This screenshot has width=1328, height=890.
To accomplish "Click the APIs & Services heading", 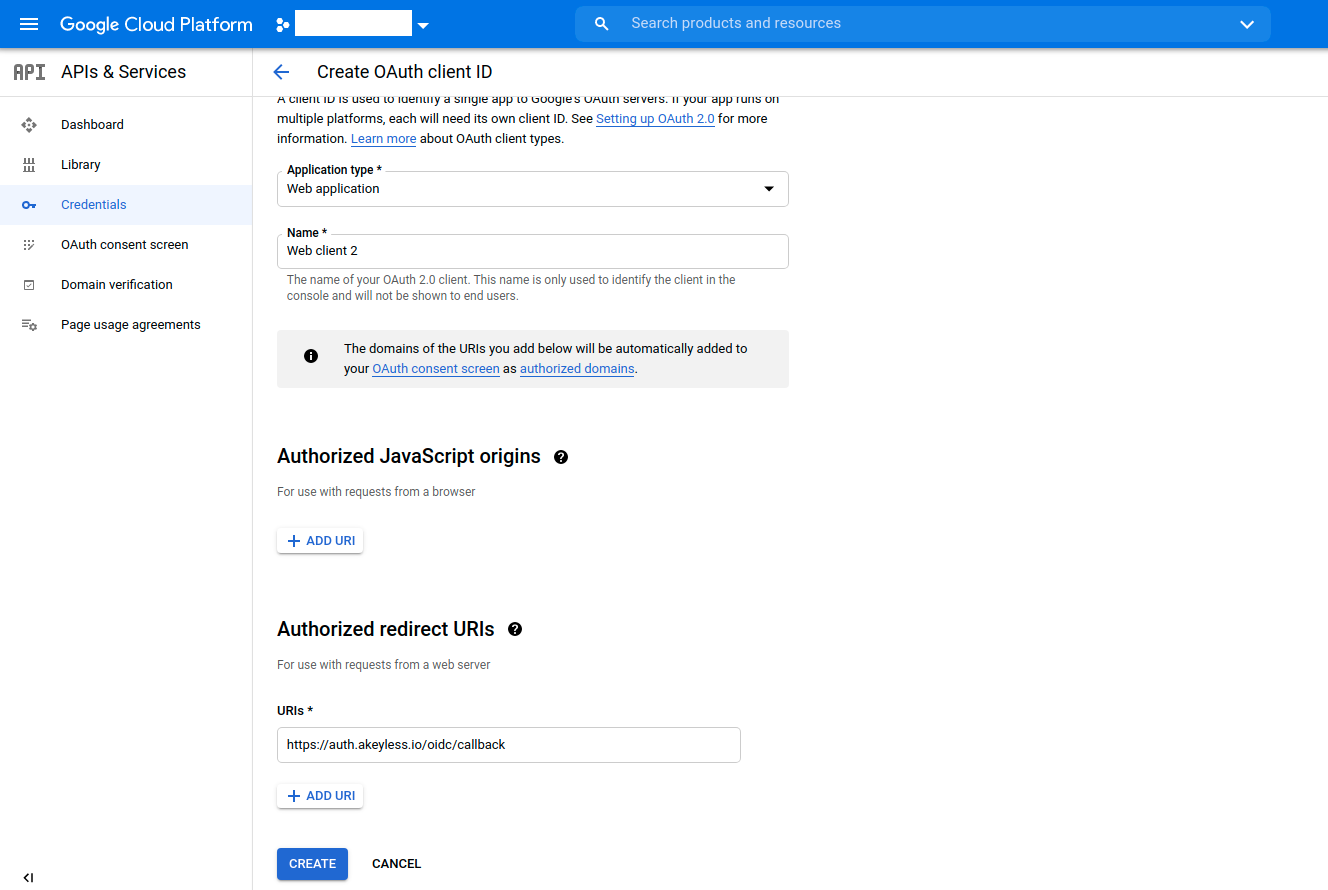I will click(124, 72).
